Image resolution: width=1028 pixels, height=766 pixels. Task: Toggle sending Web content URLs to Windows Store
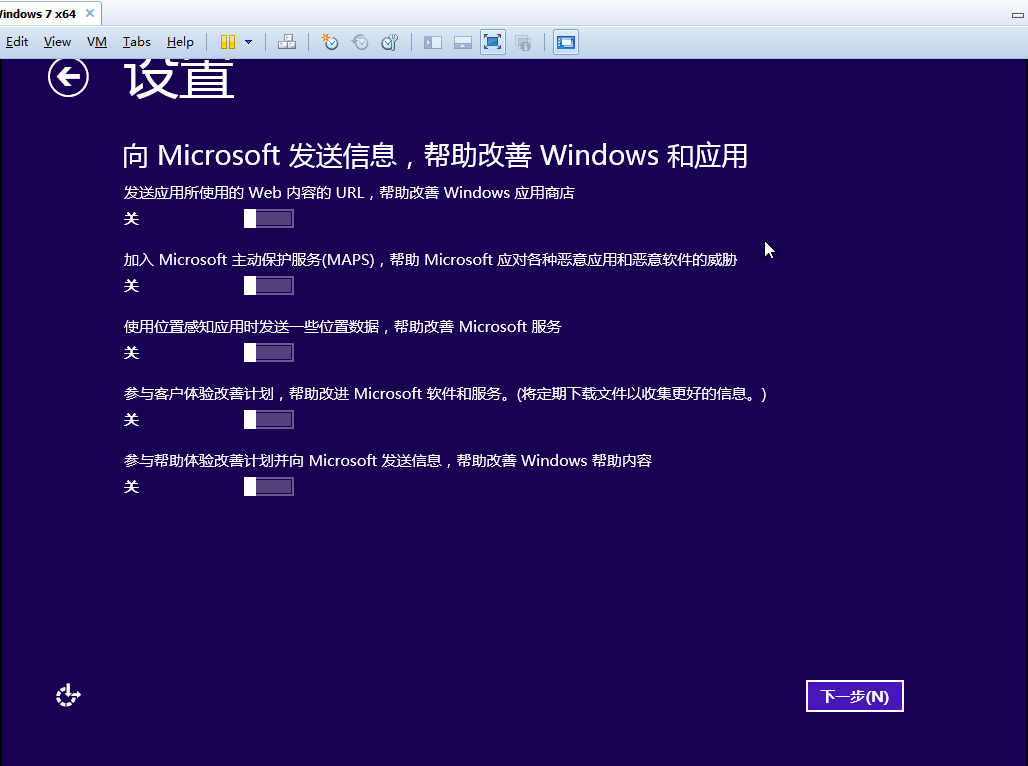(x=269, y=218)
